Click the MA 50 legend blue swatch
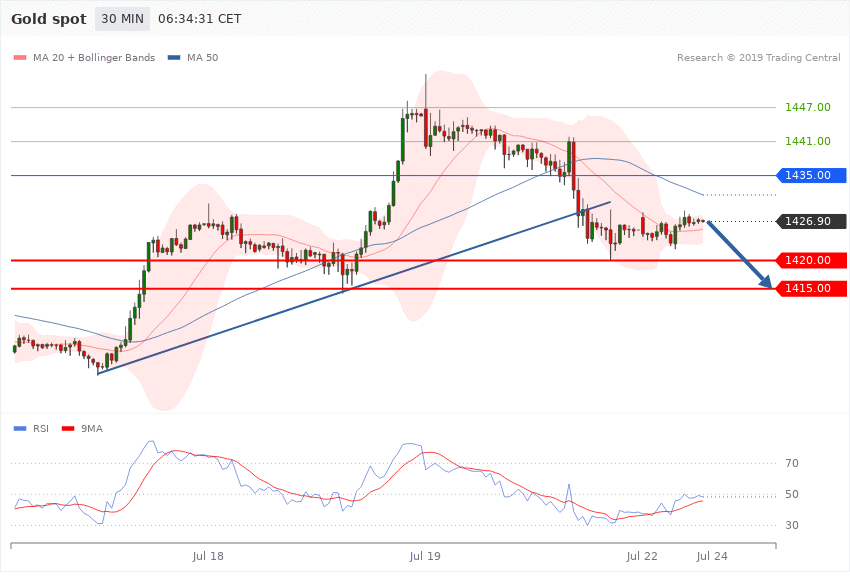This screenshot has height=576, width=850. [174, 58]
